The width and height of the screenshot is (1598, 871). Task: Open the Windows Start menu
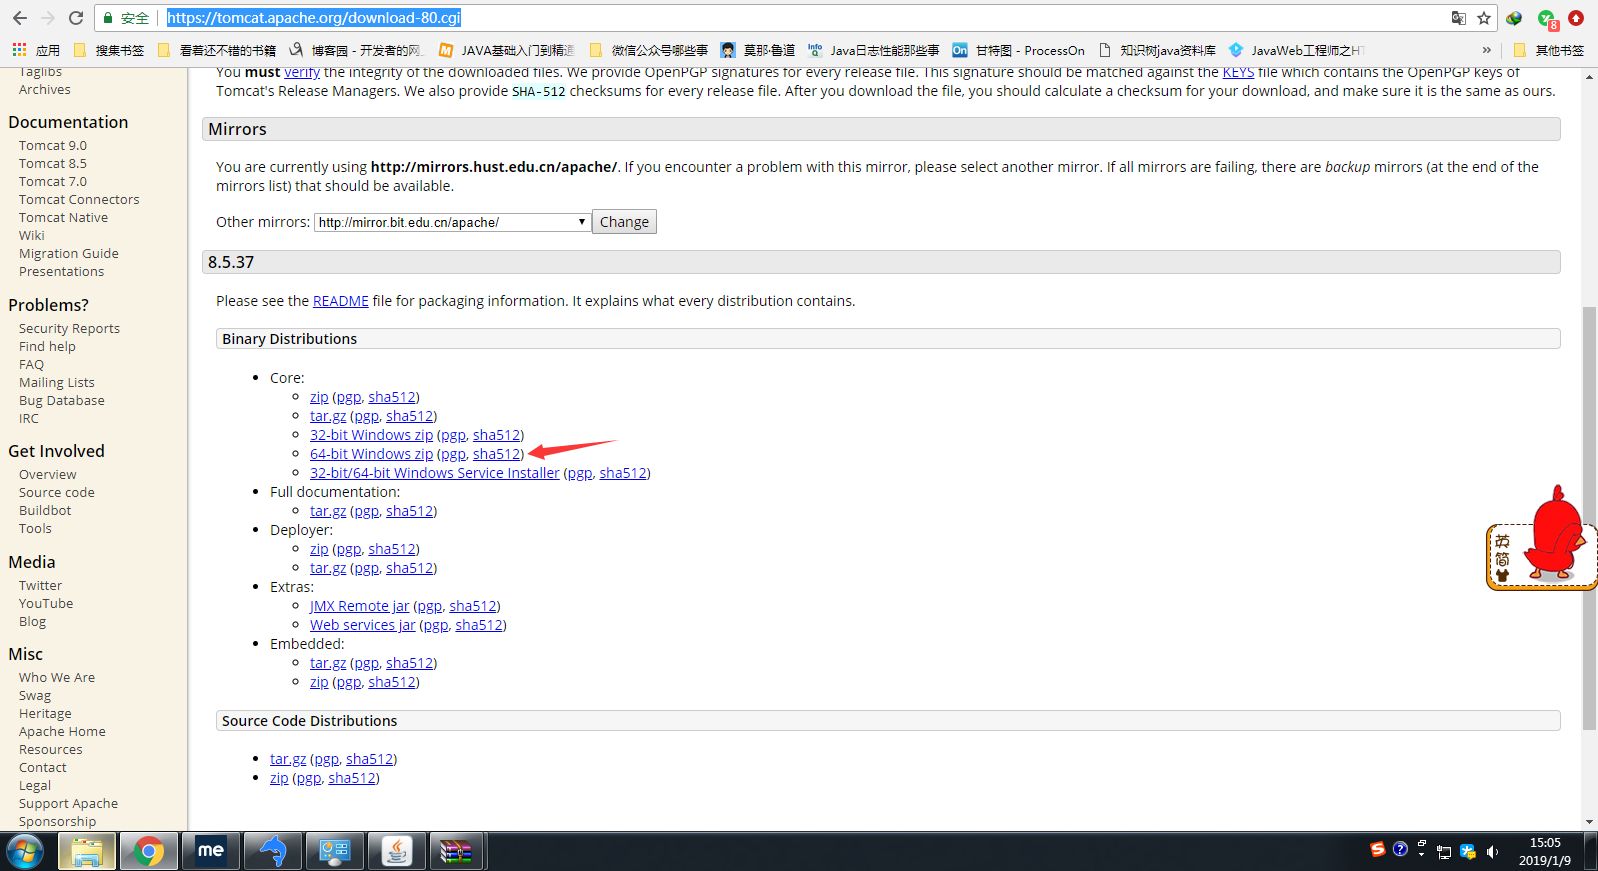[x=25, y=852]
